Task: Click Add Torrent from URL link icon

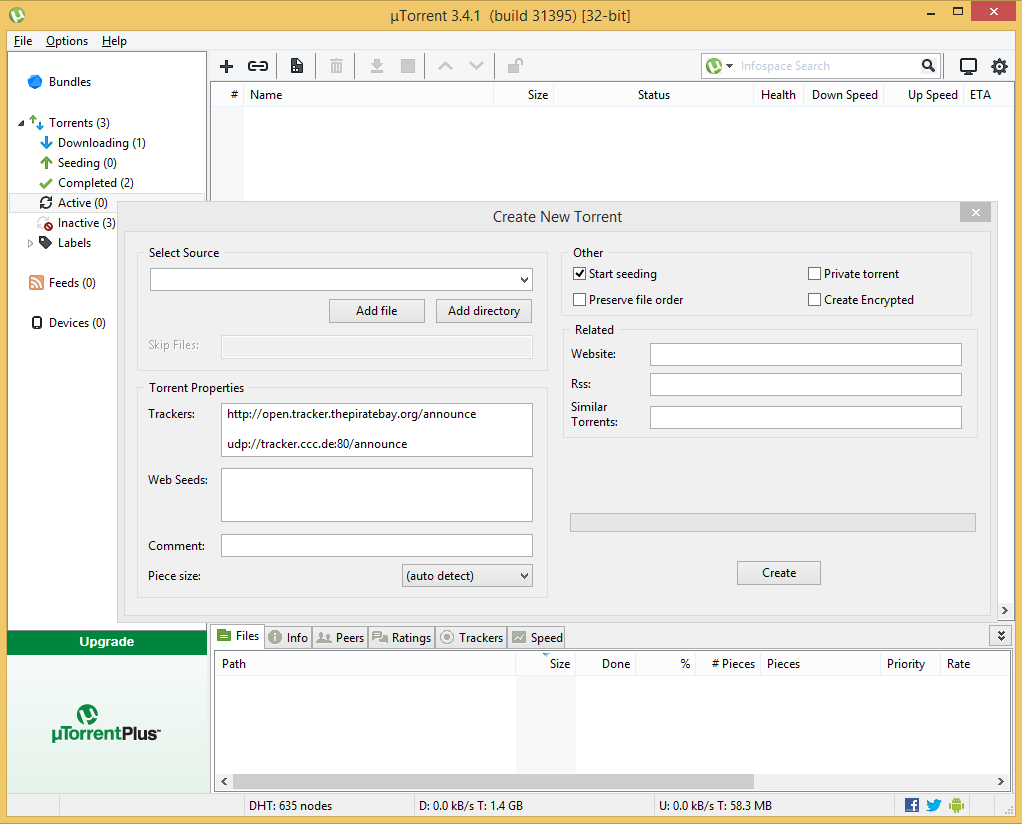Action: (x=258, y=66)
